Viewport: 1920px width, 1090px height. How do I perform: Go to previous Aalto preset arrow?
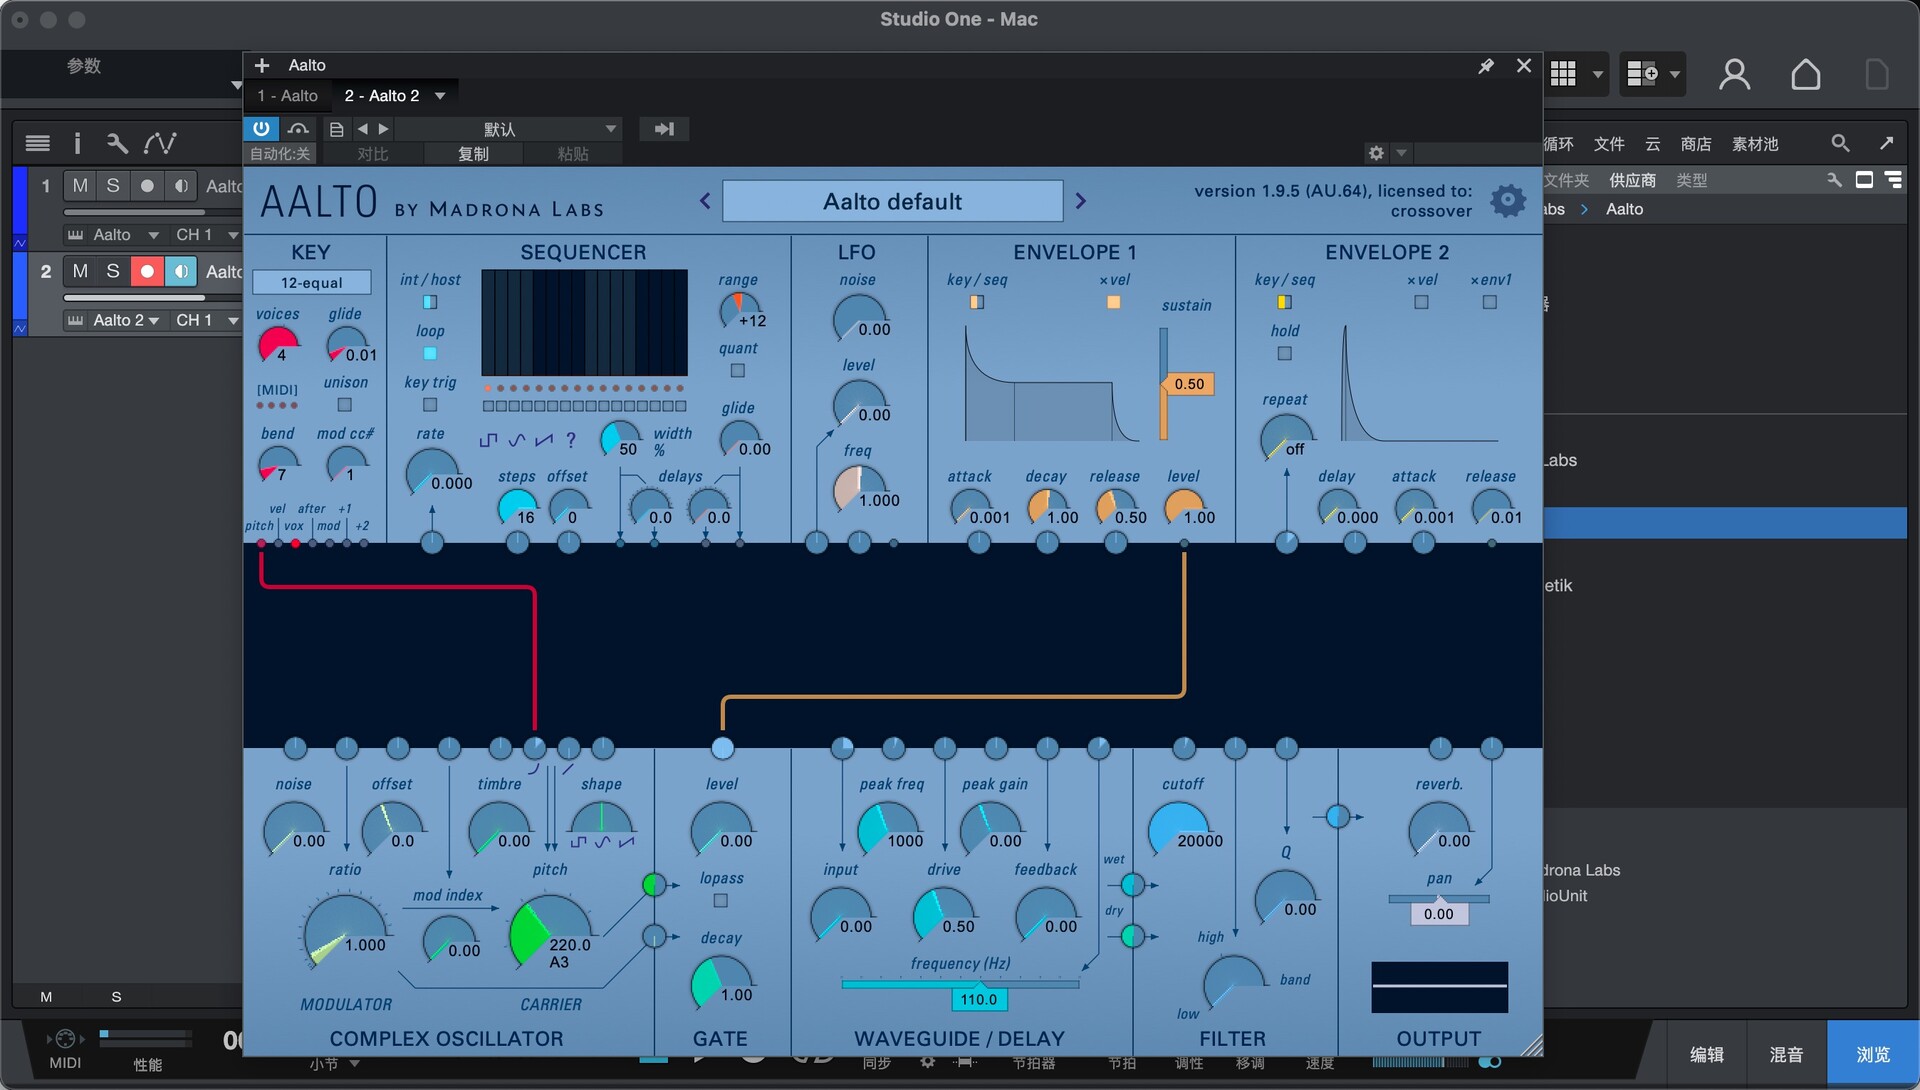click(705, 201)
